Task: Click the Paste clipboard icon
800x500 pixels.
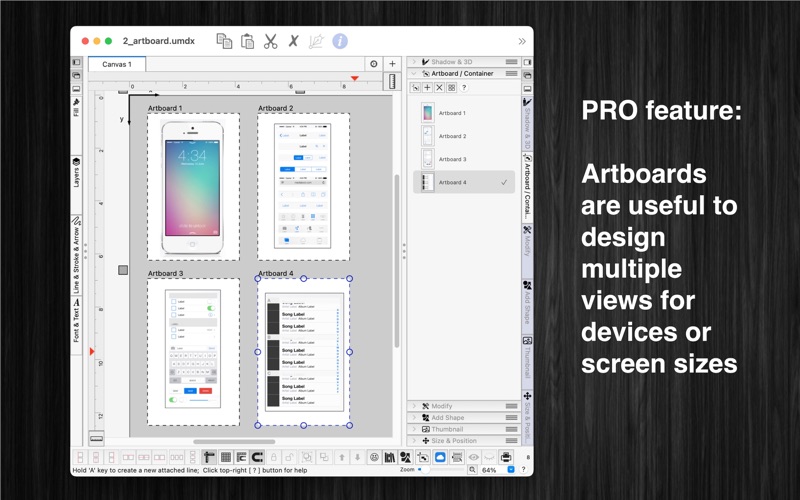Action: [247, 41]
